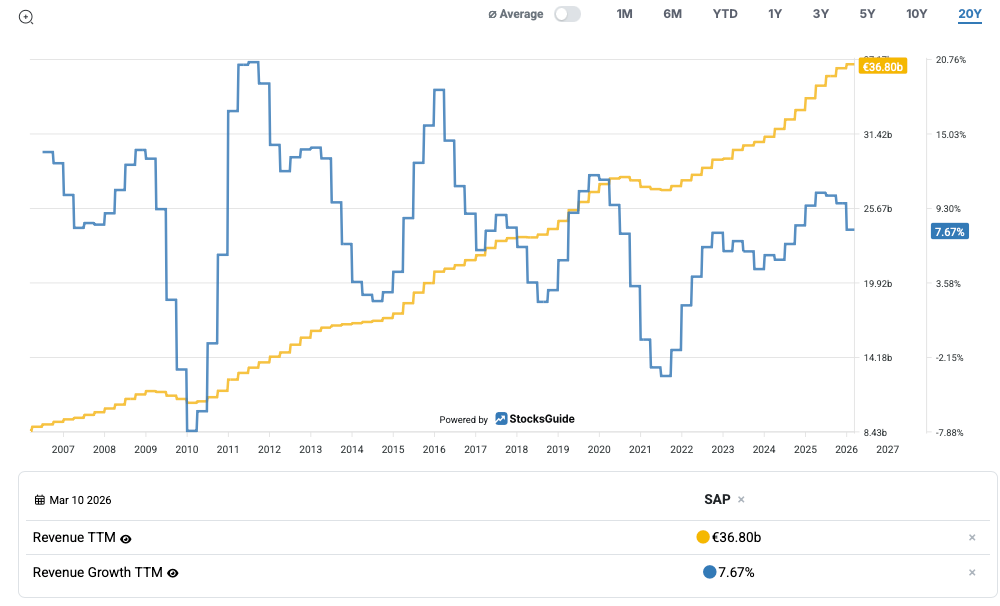This screenshot has width=1000, height=606.
Task: Remove the Revenue Growth TTM row
Action: (971, 573)
